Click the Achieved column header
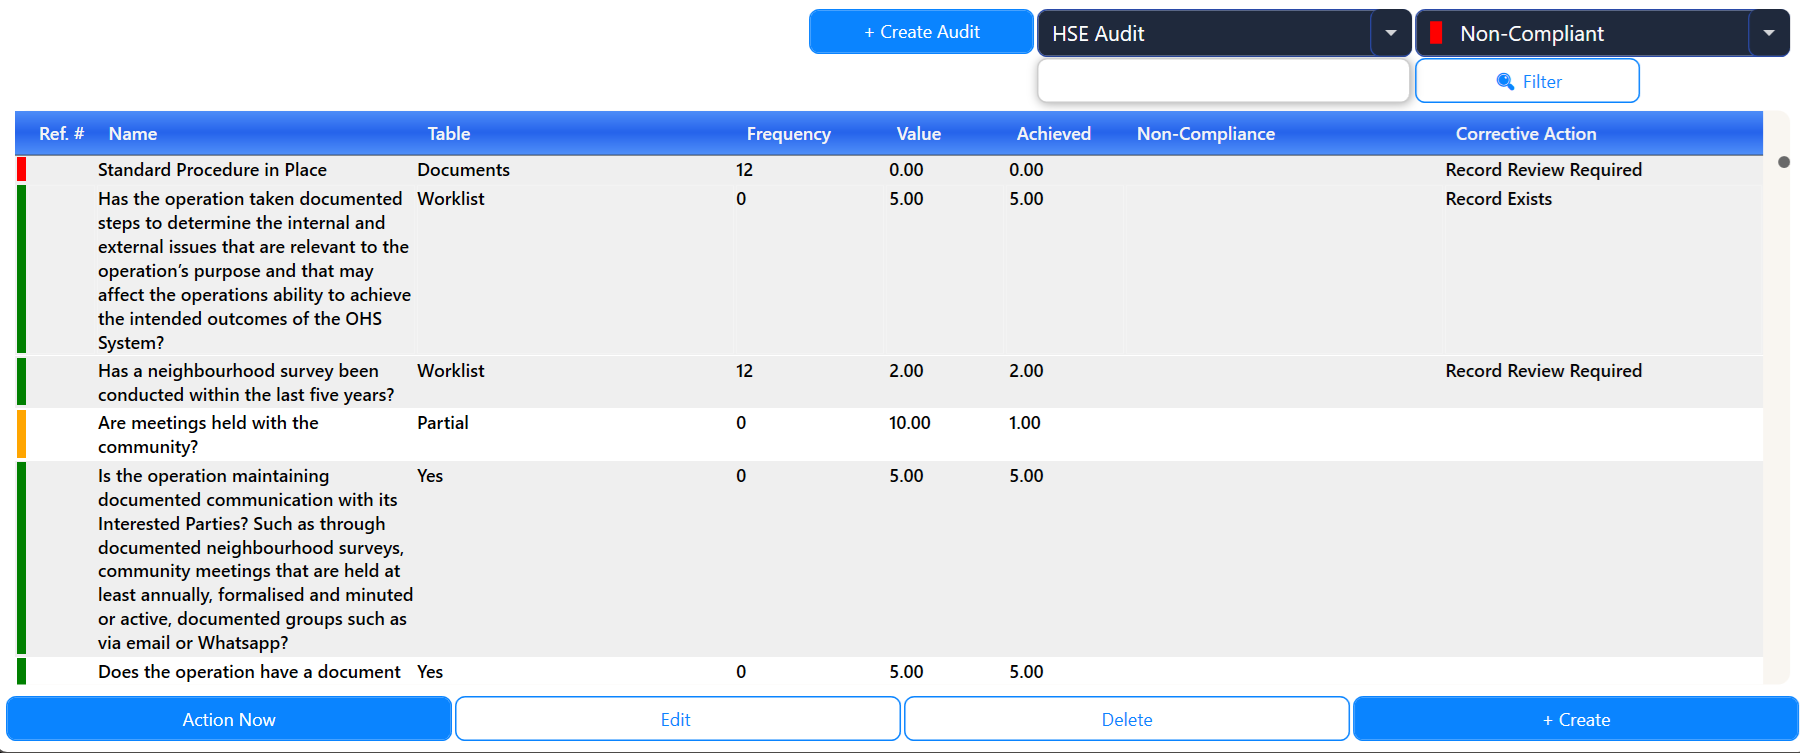Viewport: 1800px width, 753px height. [1053, 134]
